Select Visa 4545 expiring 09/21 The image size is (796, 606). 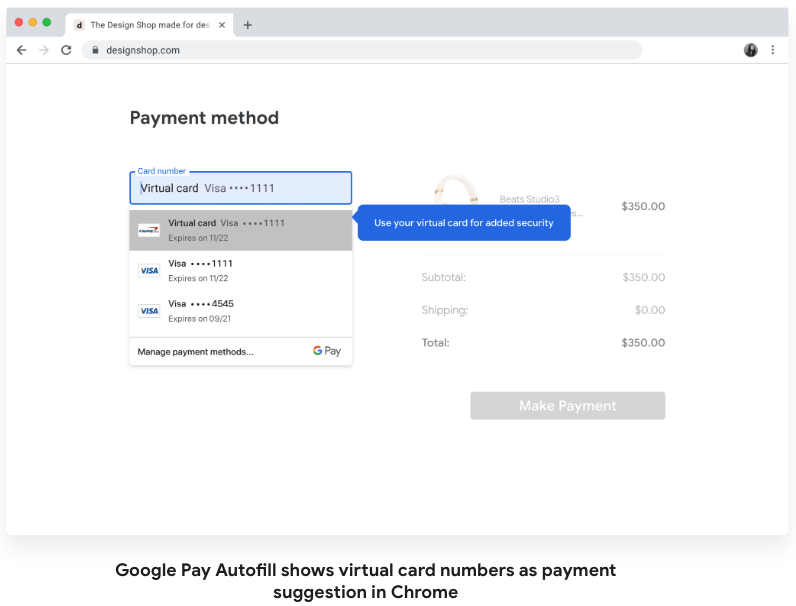click(240, 310)
